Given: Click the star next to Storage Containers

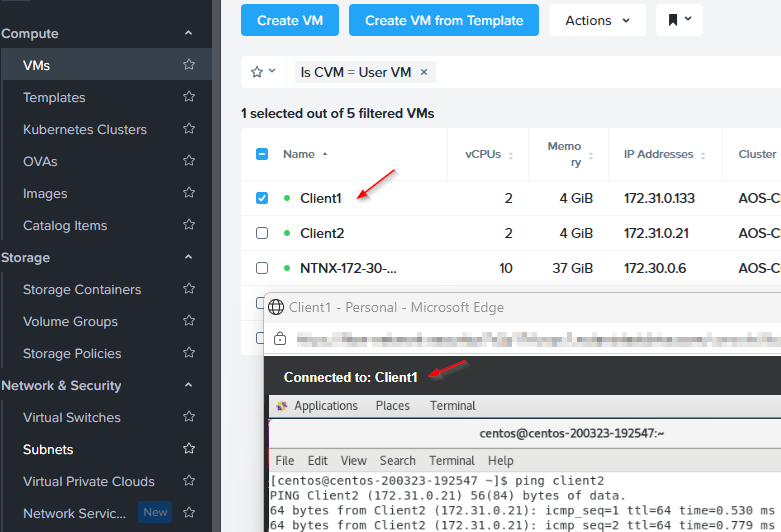Looking at the screenshot, I should click(189, 288).
